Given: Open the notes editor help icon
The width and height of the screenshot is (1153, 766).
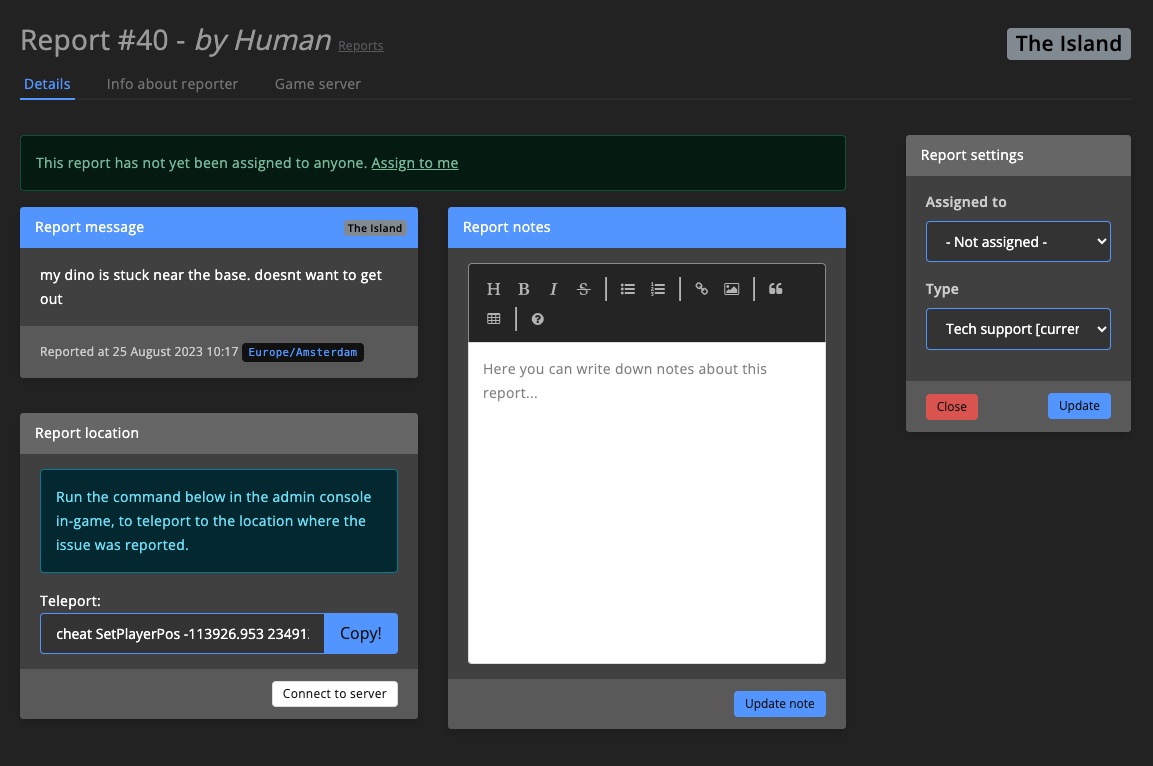Looking at the screenshot, I should 537,318.
